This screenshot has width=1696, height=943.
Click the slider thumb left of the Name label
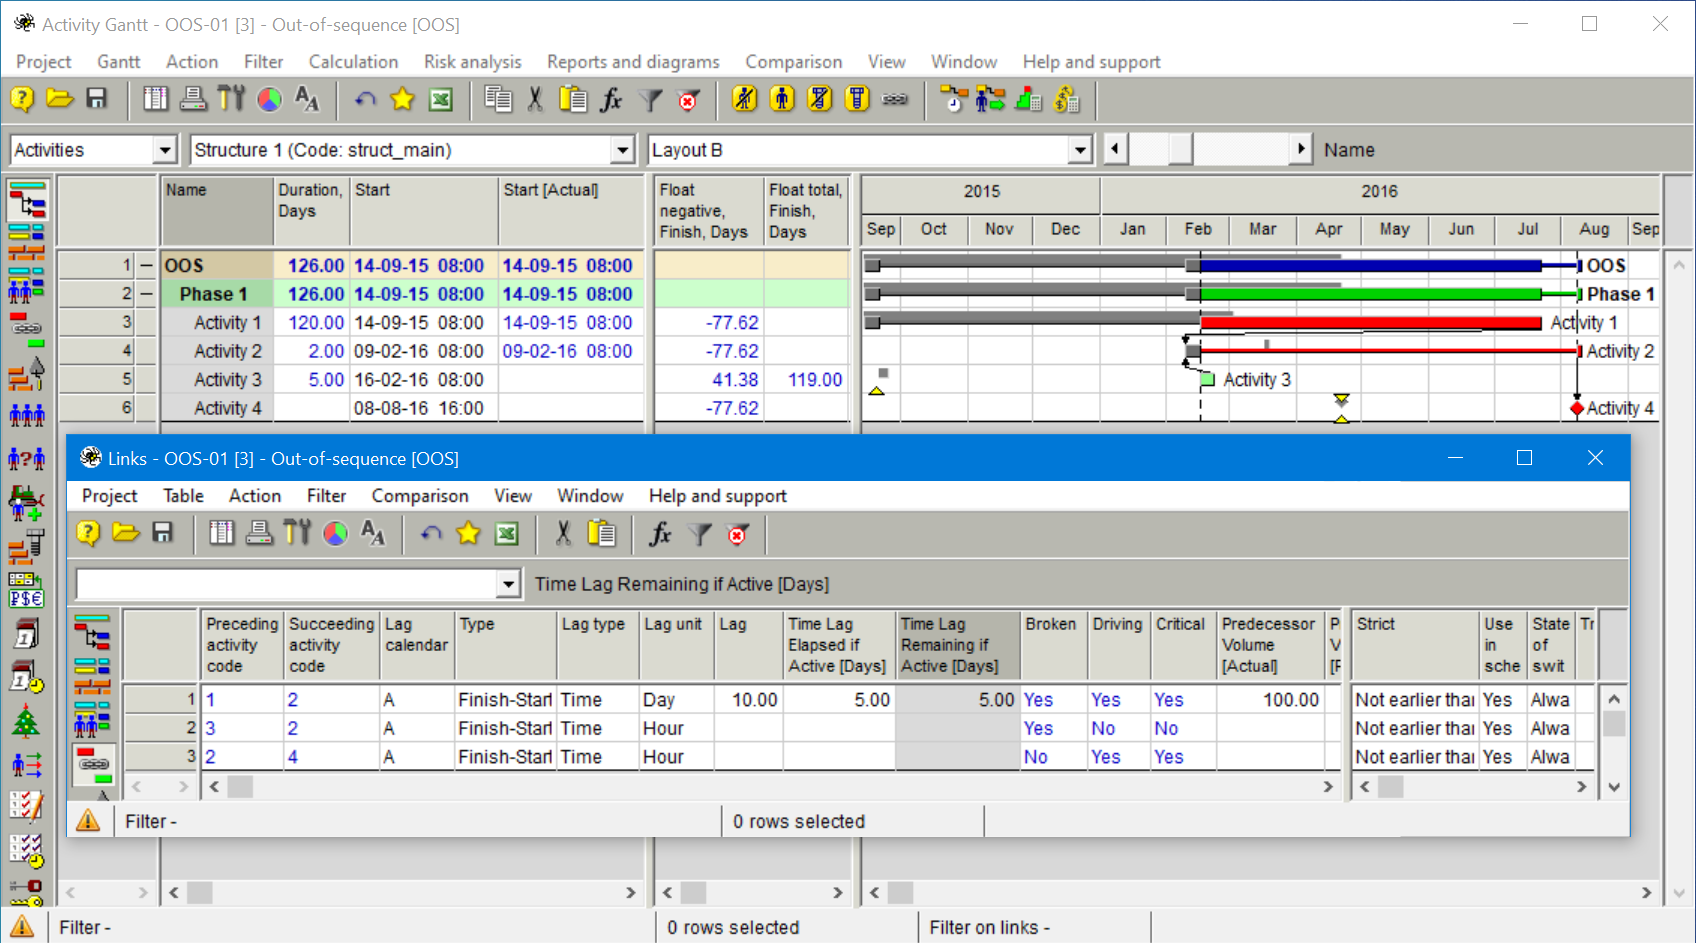click(x=1180, y=150)
